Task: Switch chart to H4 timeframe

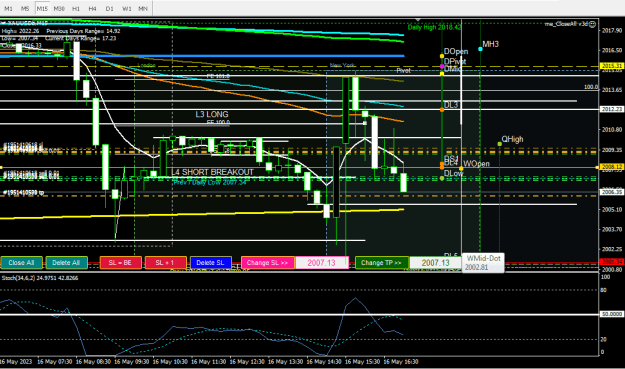Action: [92, 8]
